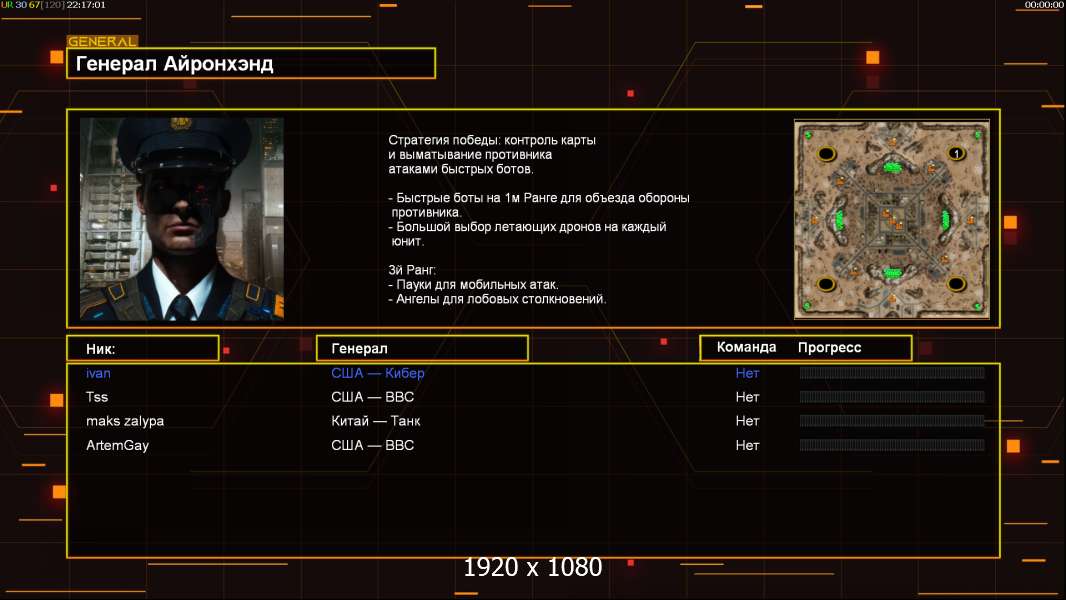The width and height of the screenshot is (1066, 600).
Task: Select player Tss nickname
Action: (x=97, y=397)
